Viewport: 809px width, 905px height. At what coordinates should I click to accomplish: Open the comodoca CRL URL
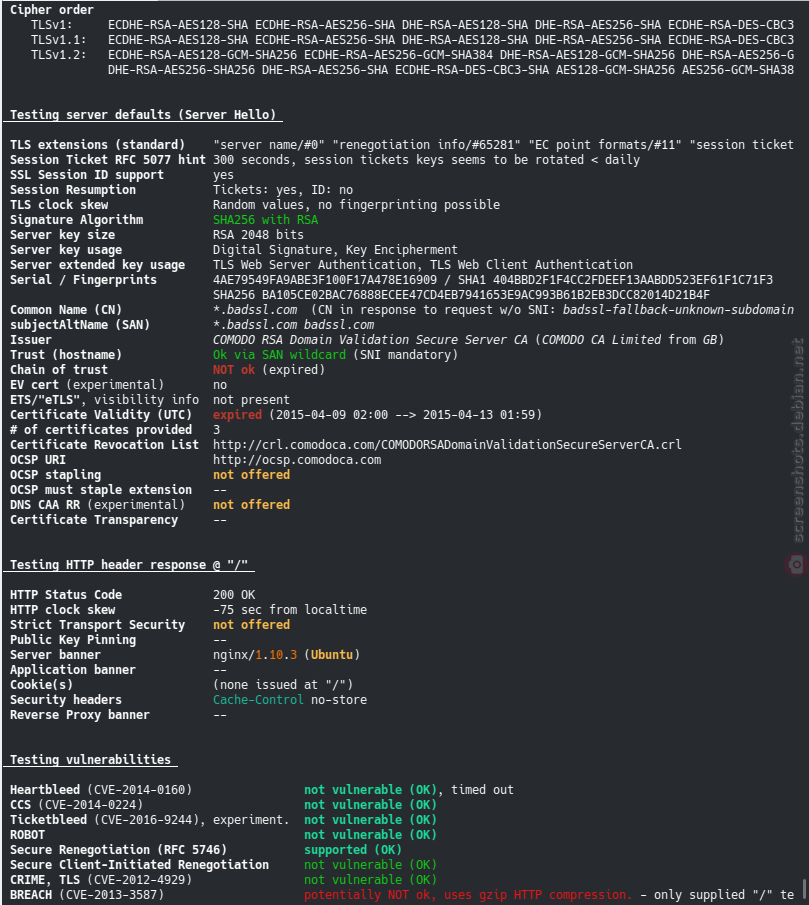(447, 445)
